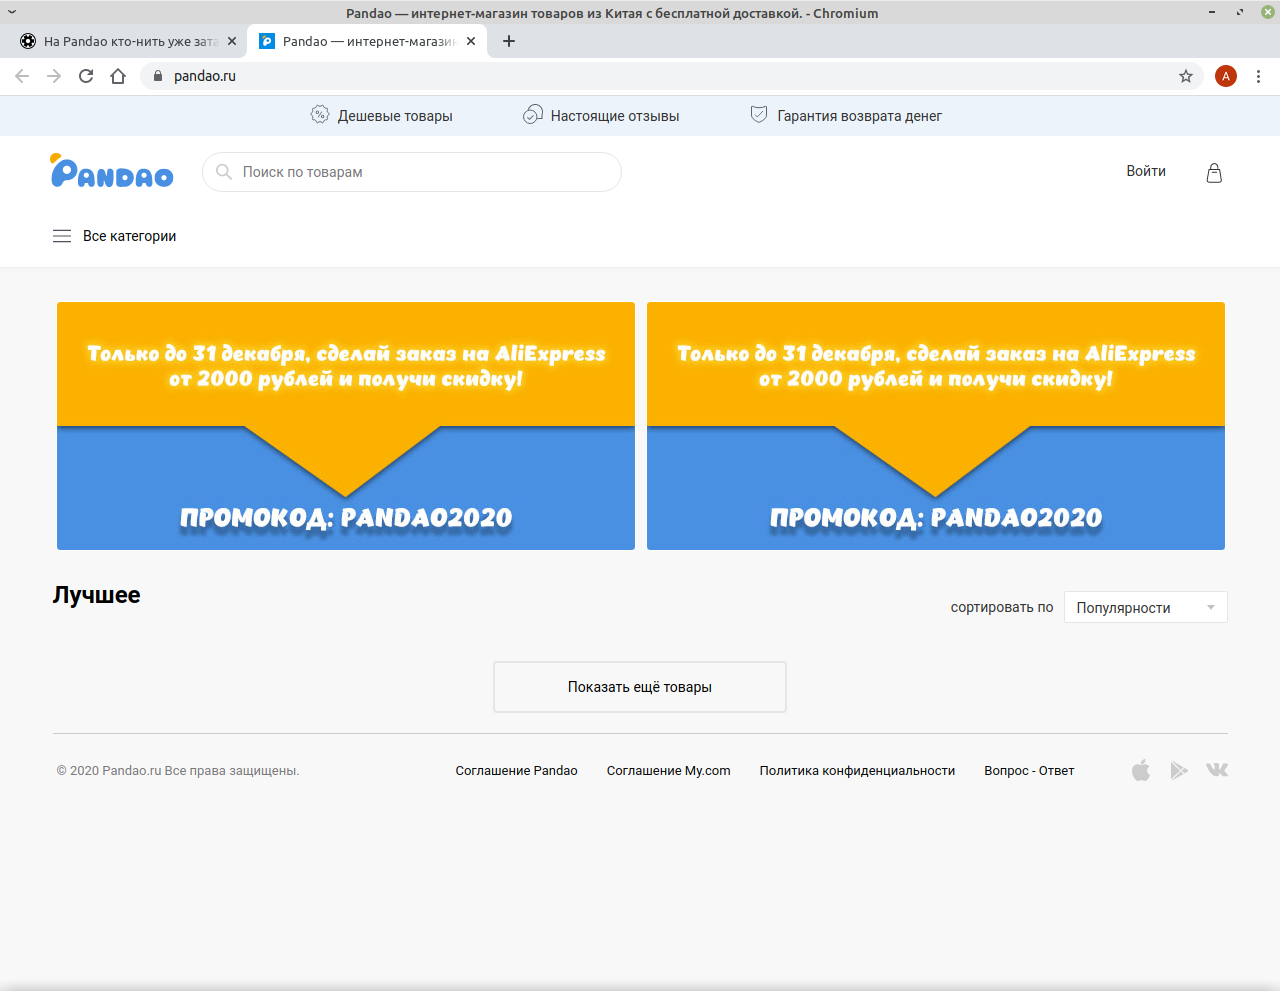The width and height of the screenshot is (1280, 991).
Task: Click the padlock site info icon
Action: tap(157, 76)
